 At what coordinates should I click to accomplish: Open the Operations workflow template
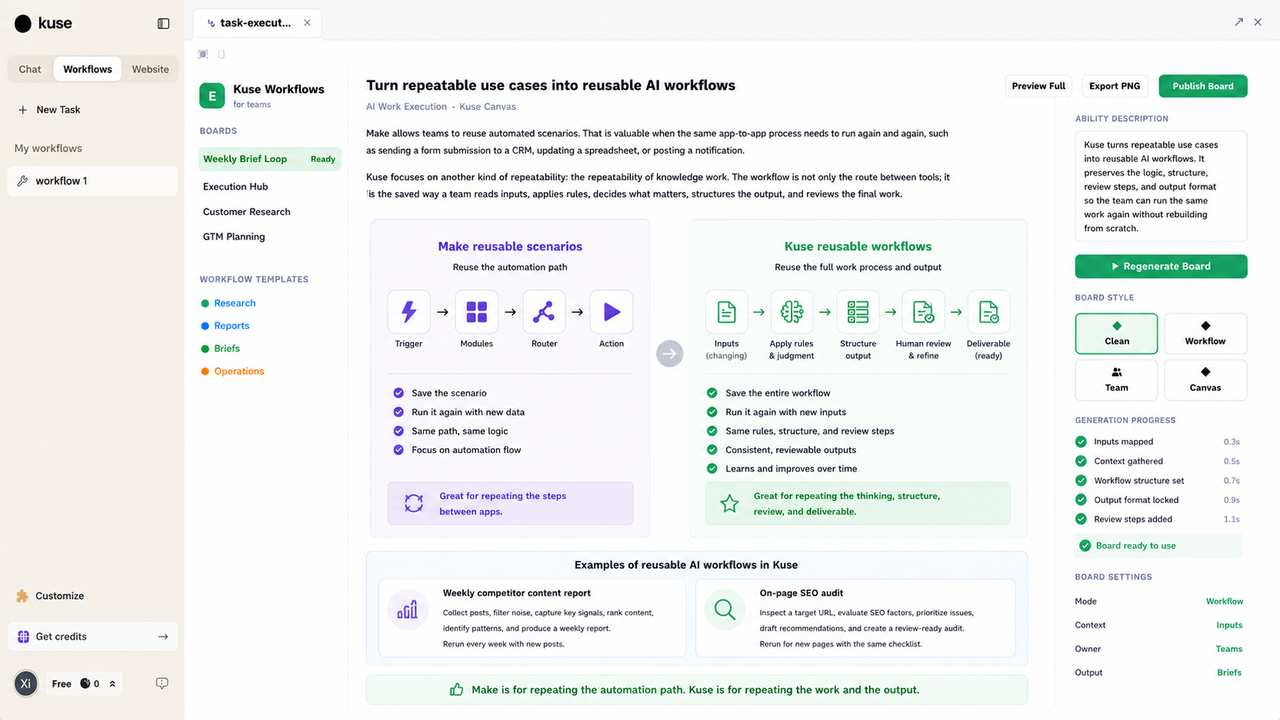tap(239, 371)
